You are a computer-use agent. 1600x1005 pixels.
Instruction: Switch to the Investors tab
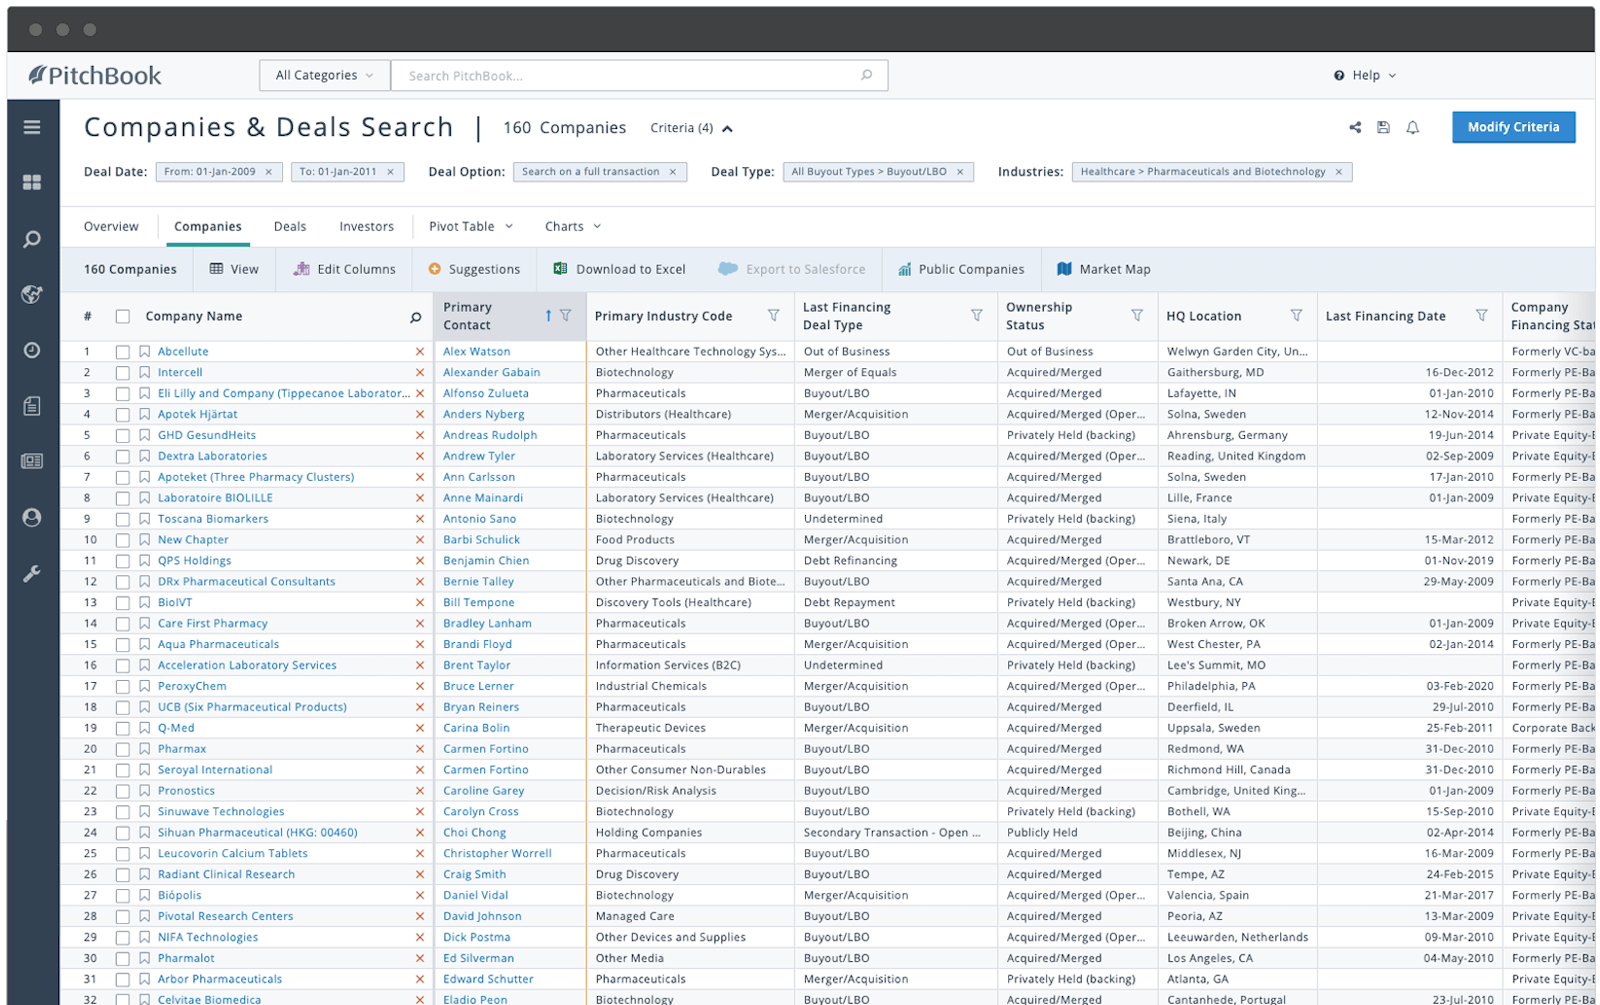pyautogui.click(x=366, y=227)
